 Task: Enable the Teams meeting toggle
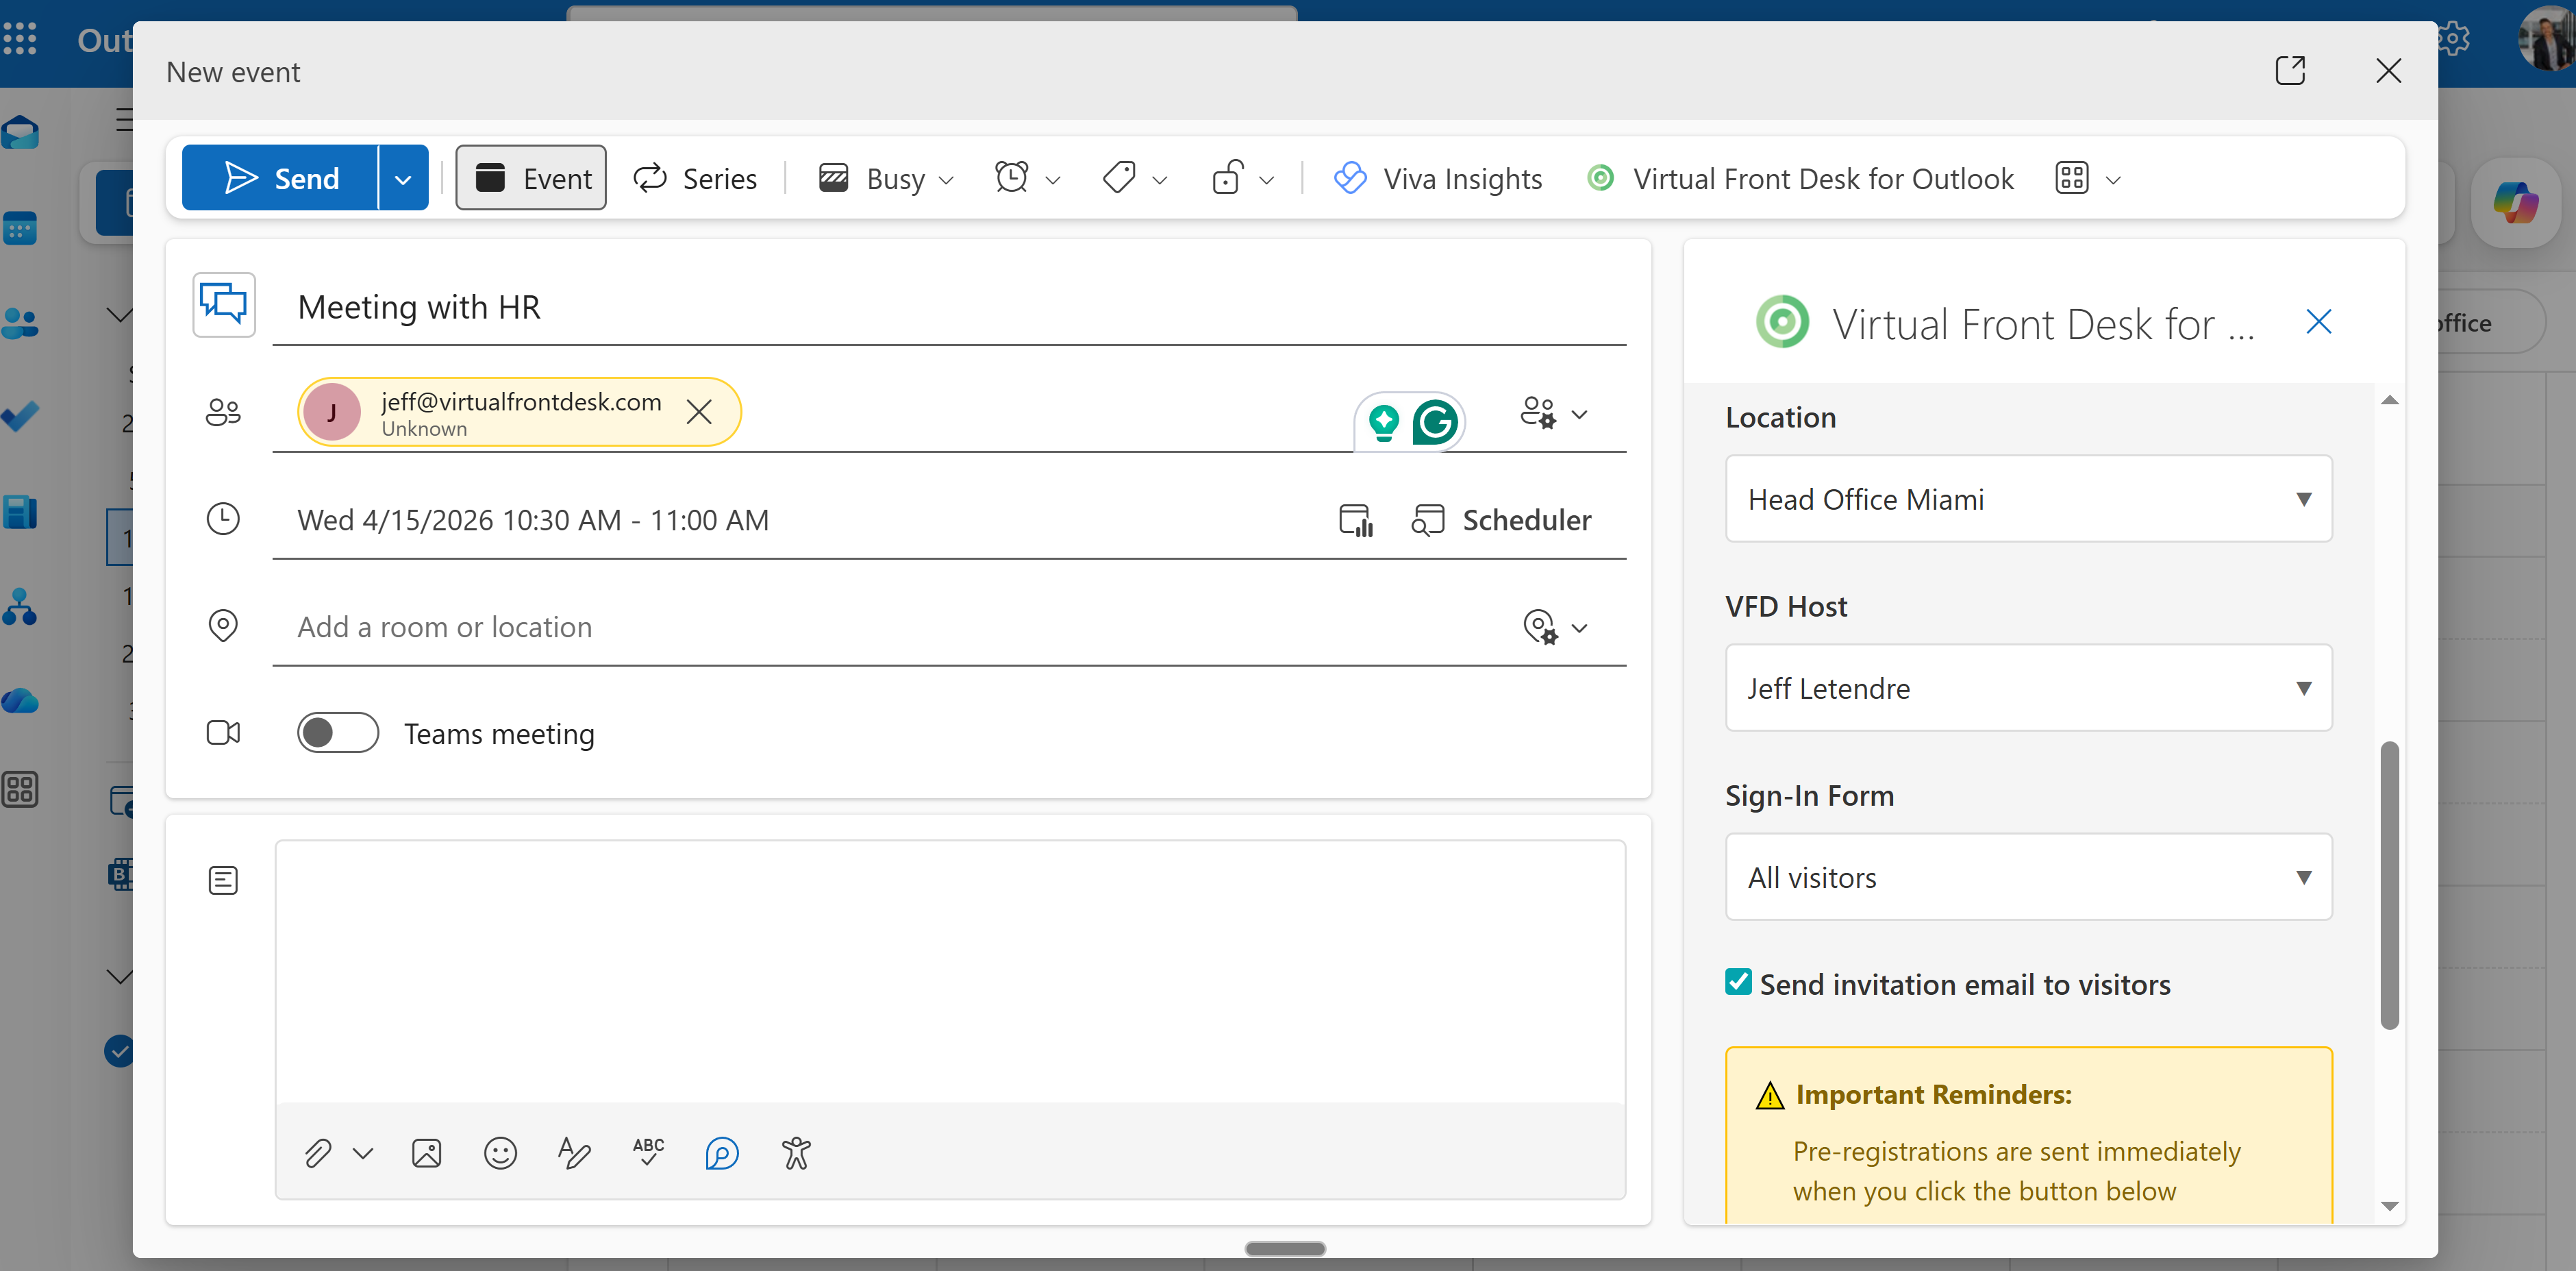point(338,733)
